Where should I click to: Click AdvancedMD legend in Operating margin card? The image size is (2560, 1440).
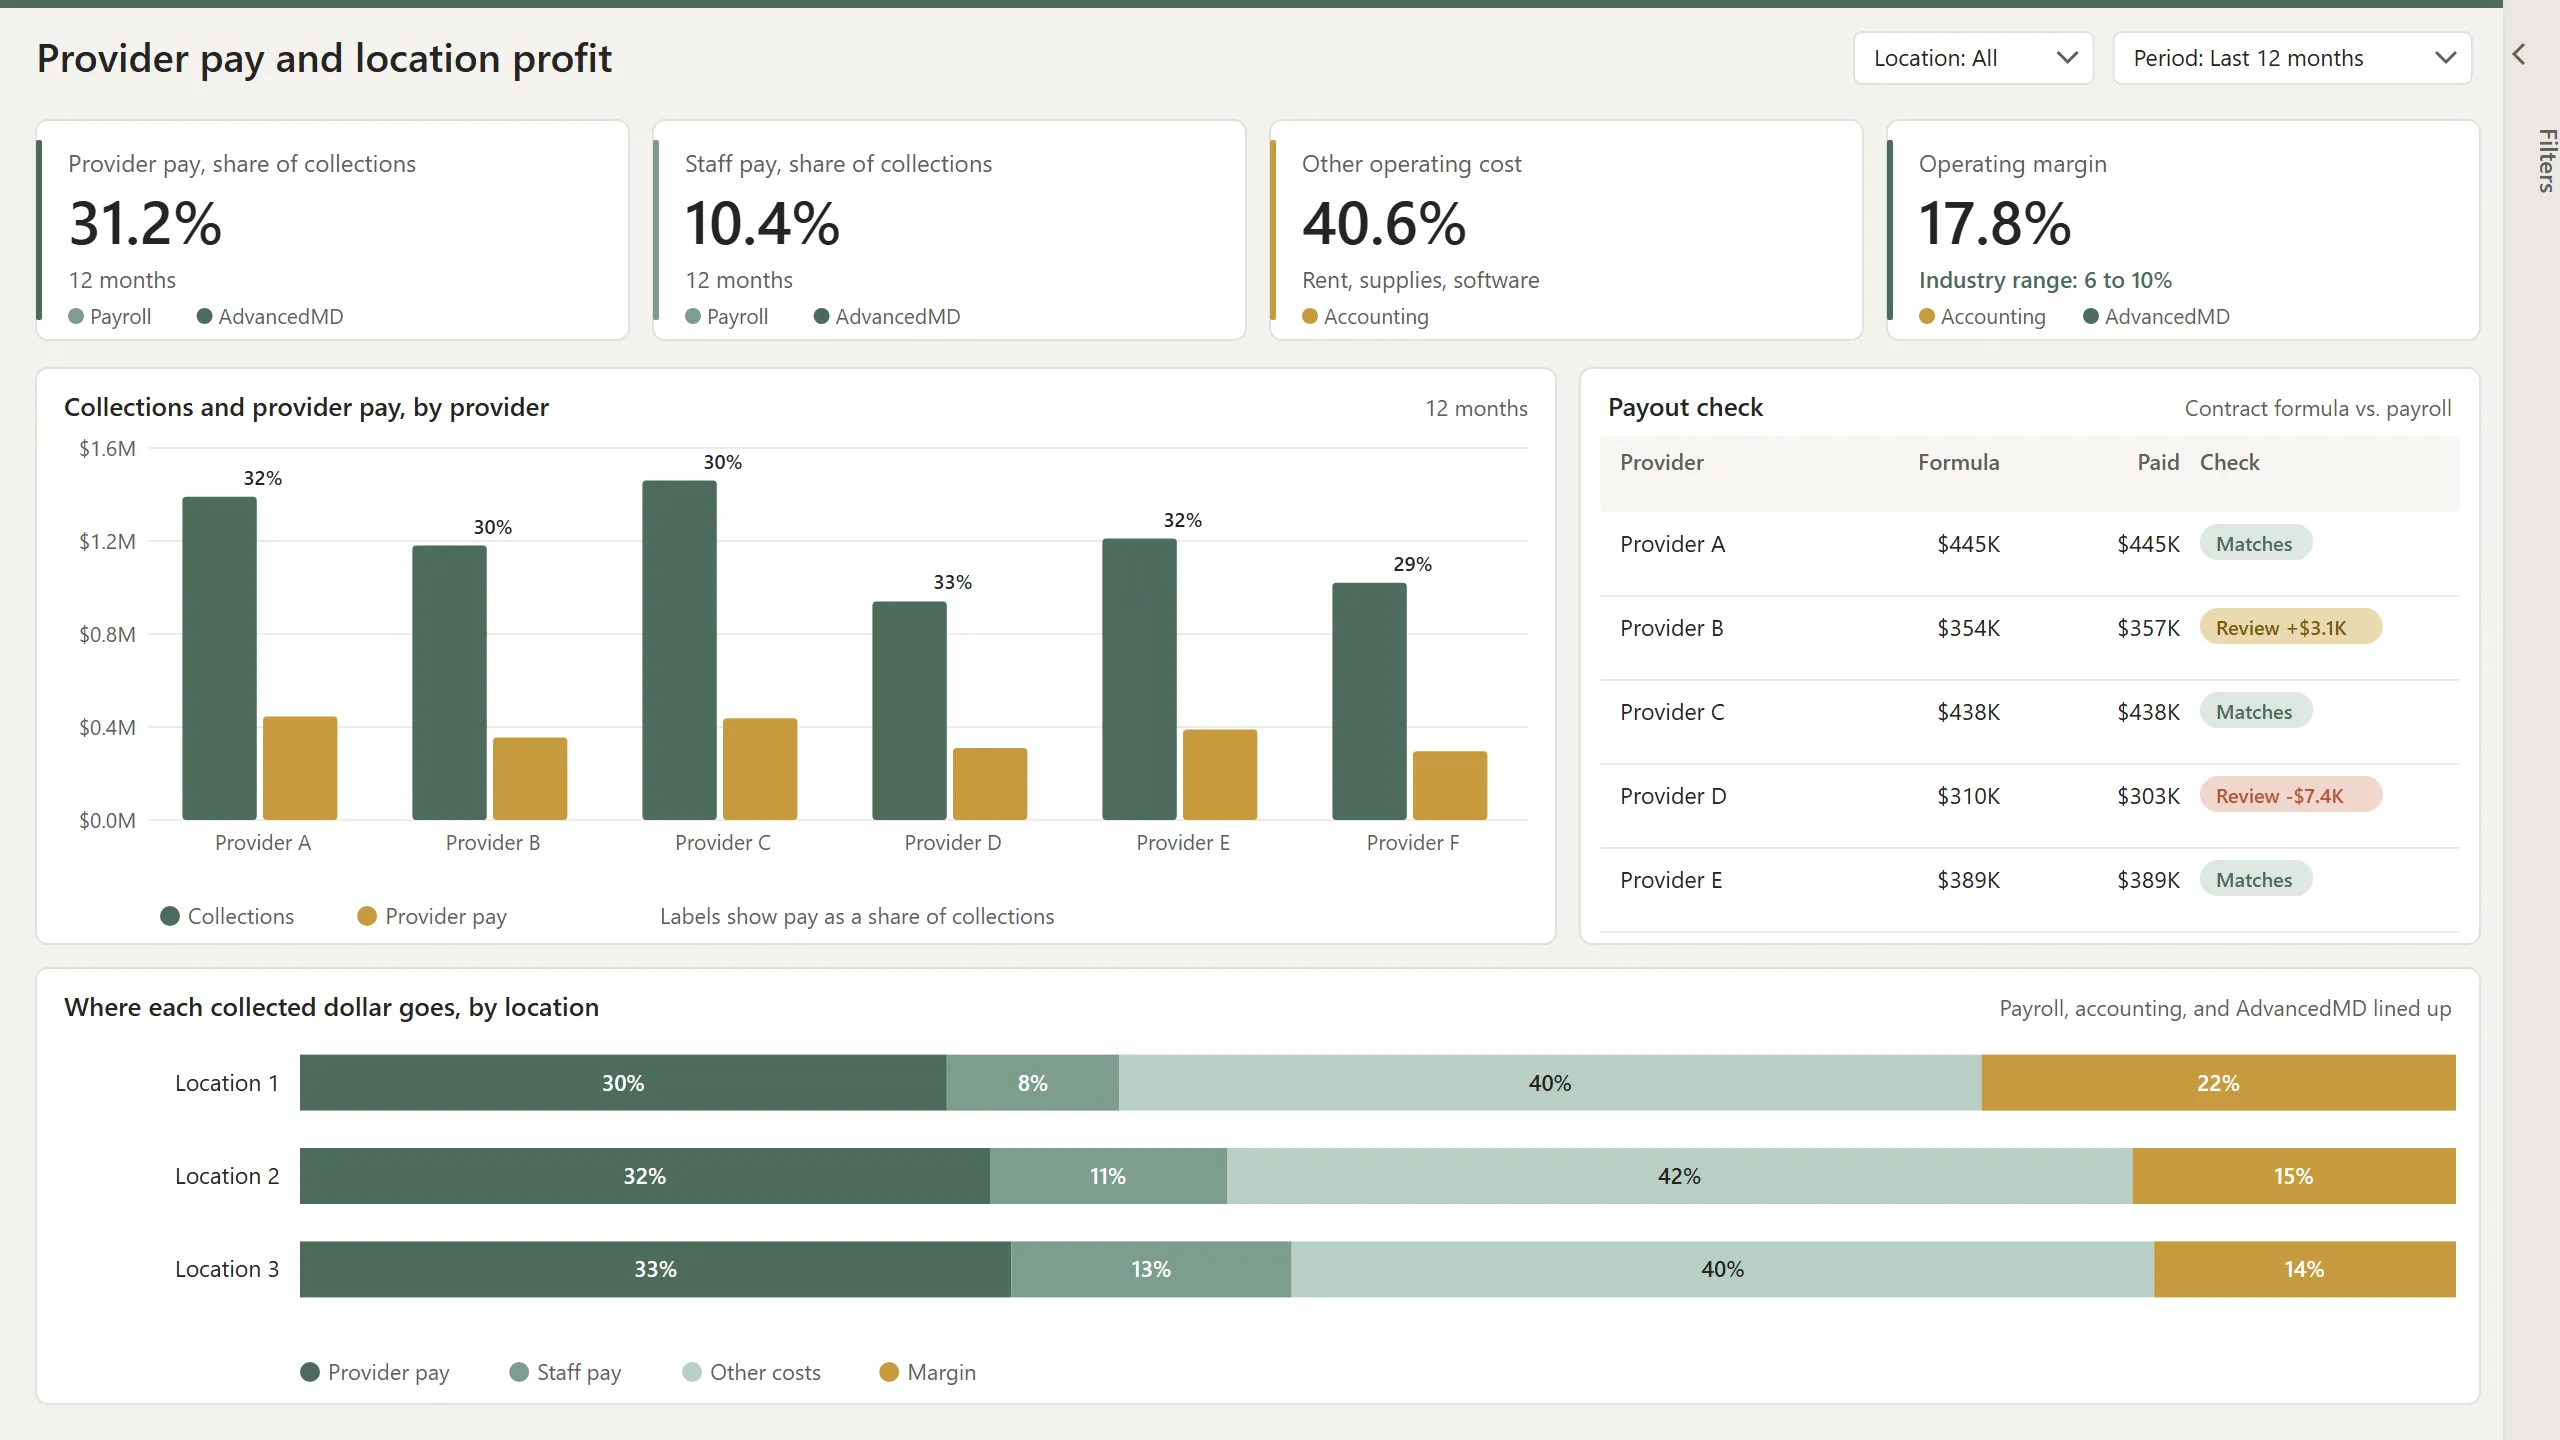[x=2156, y=316]
